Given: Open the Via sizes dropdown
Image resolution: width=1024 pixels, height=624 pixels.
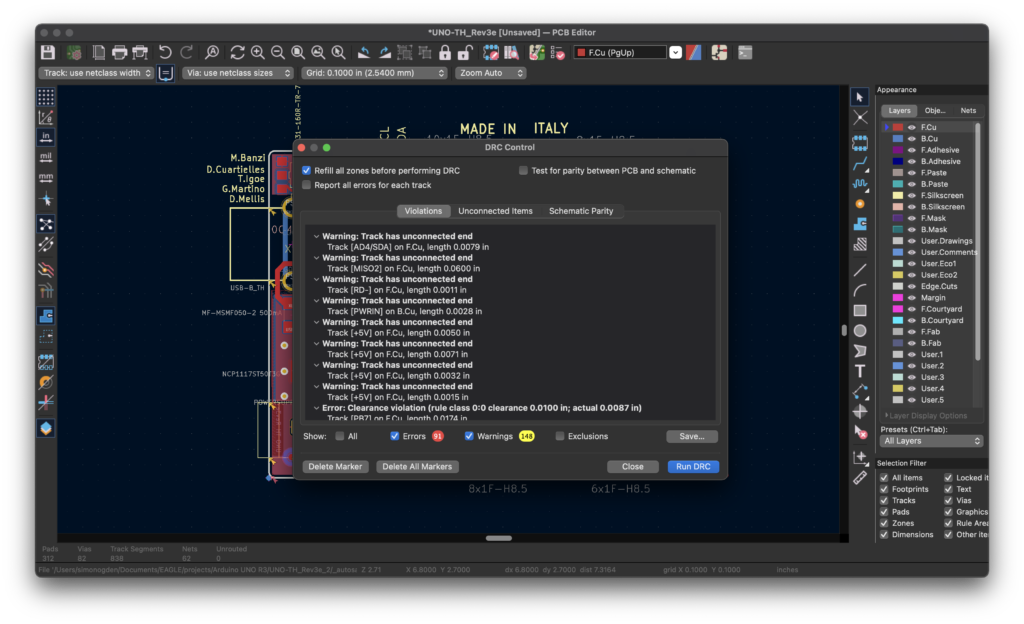Looking at the screenshot, I should [238, 73].
